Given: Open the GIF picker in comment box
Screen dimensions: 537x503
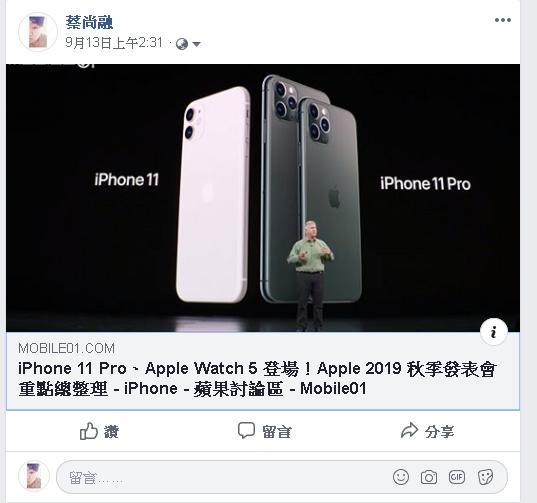Looking at the screenshot, I should [x=457, y=477].
